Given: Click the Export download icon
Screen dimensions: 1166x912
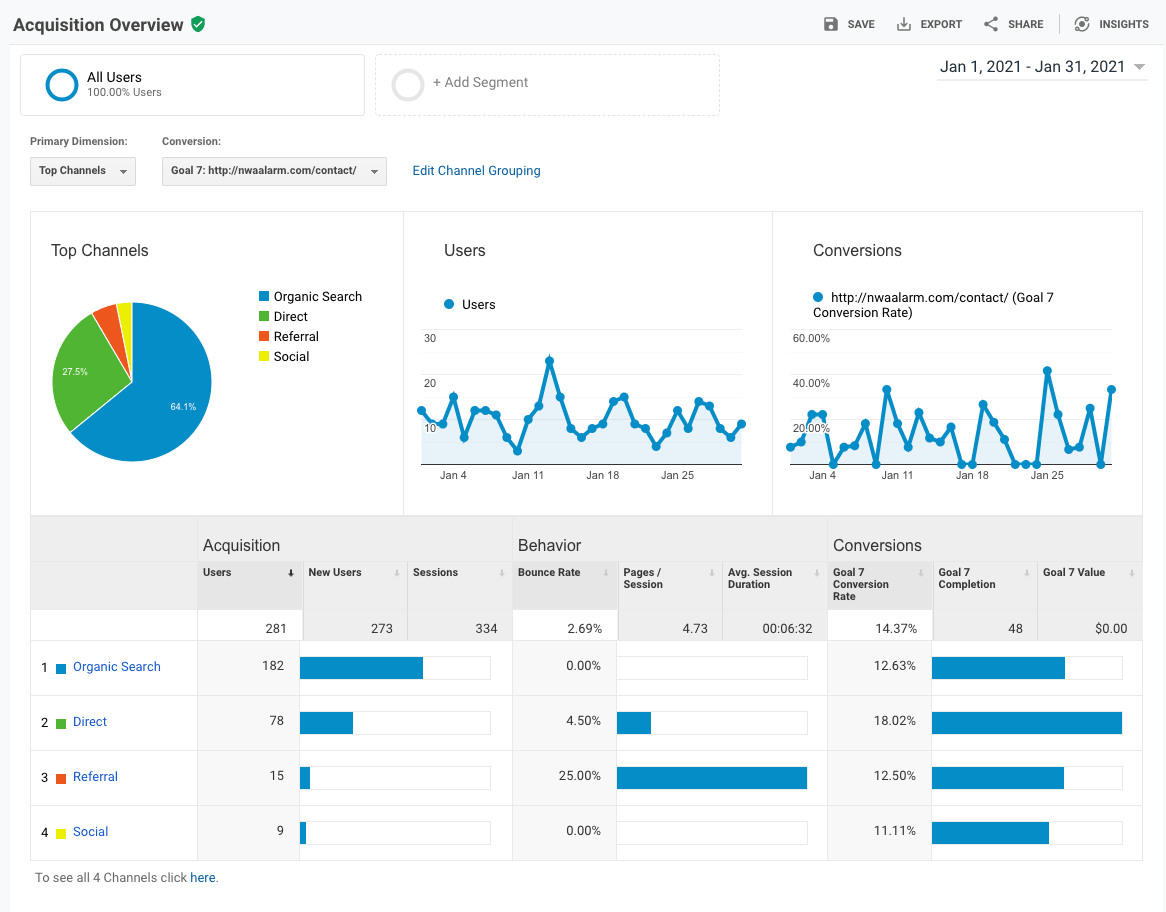Looking at the screenshot, I should pyautogui.click(x=904, y=24).
